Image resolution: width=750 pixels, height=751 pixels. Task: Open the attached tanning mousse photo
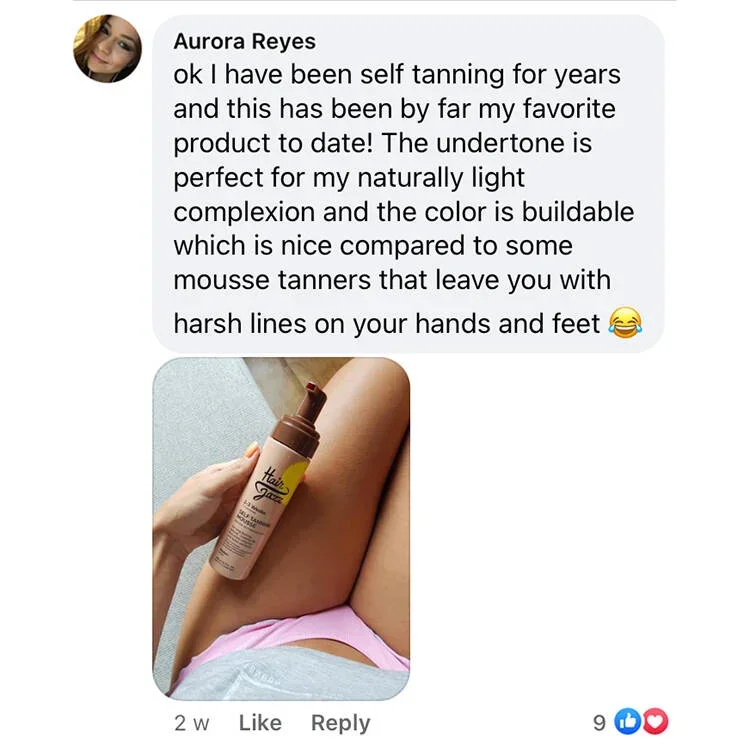coord(281,528)
